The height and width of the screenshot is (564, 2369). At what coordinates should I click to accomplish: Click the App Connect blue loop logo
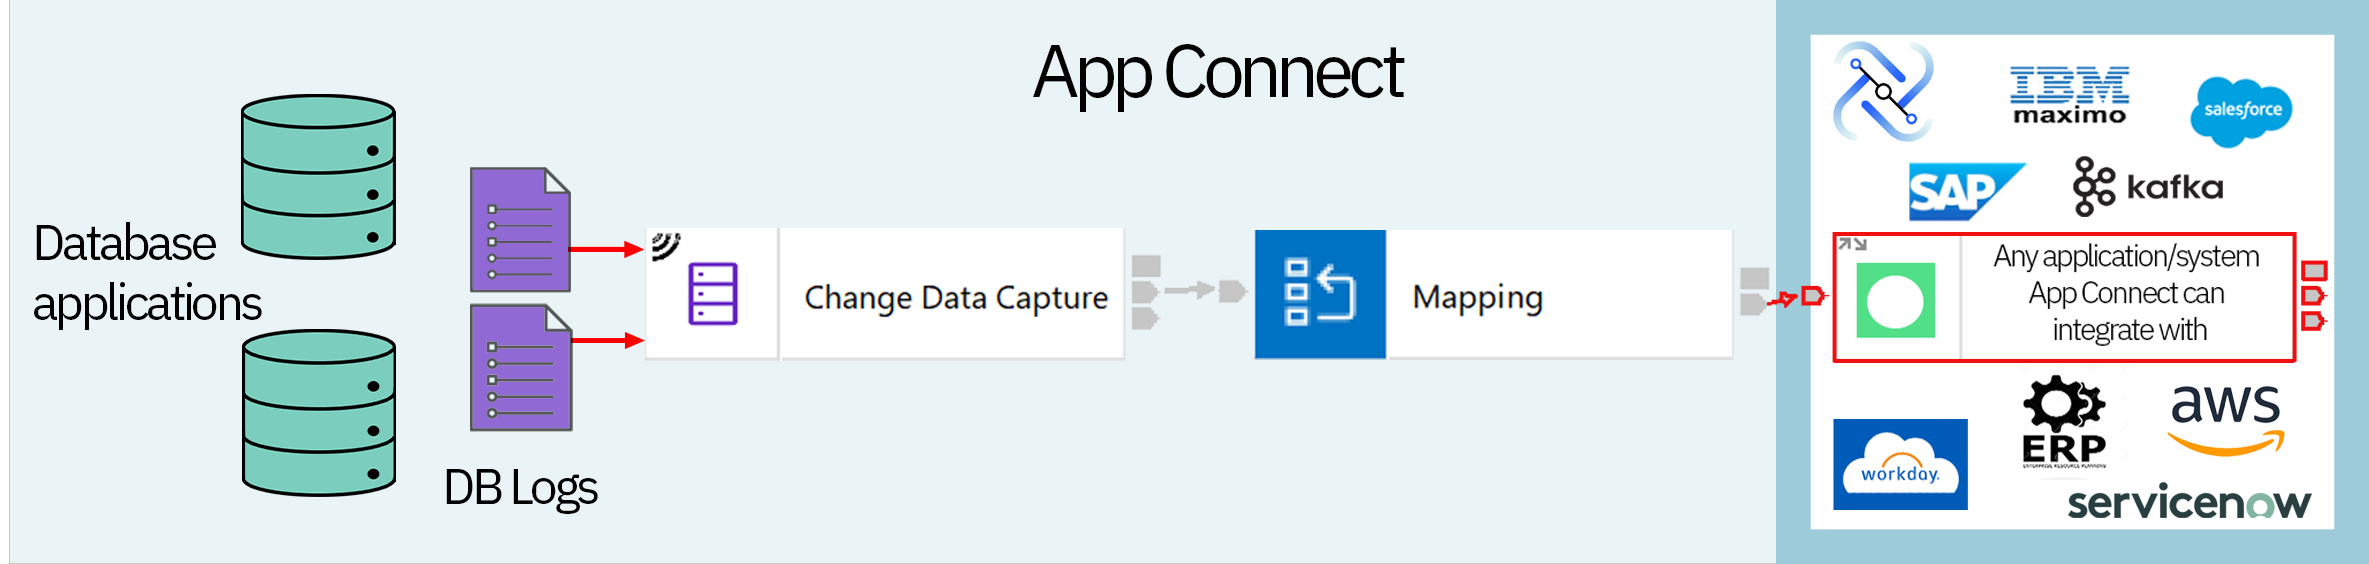[x=1883, y=91]
